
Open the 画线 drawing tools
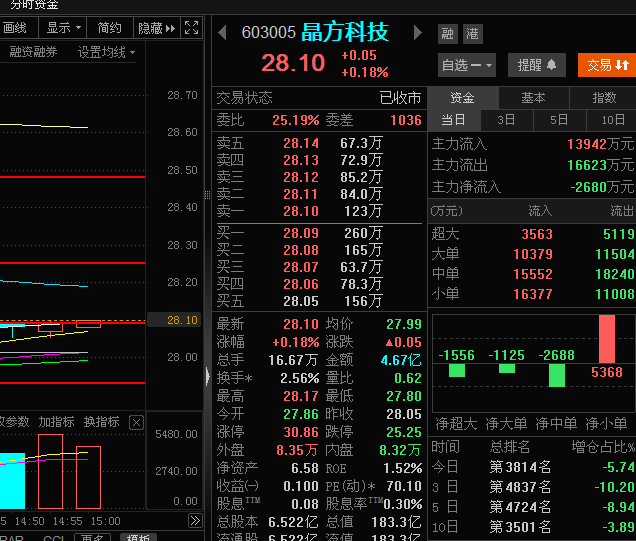(x=15, y=28)
